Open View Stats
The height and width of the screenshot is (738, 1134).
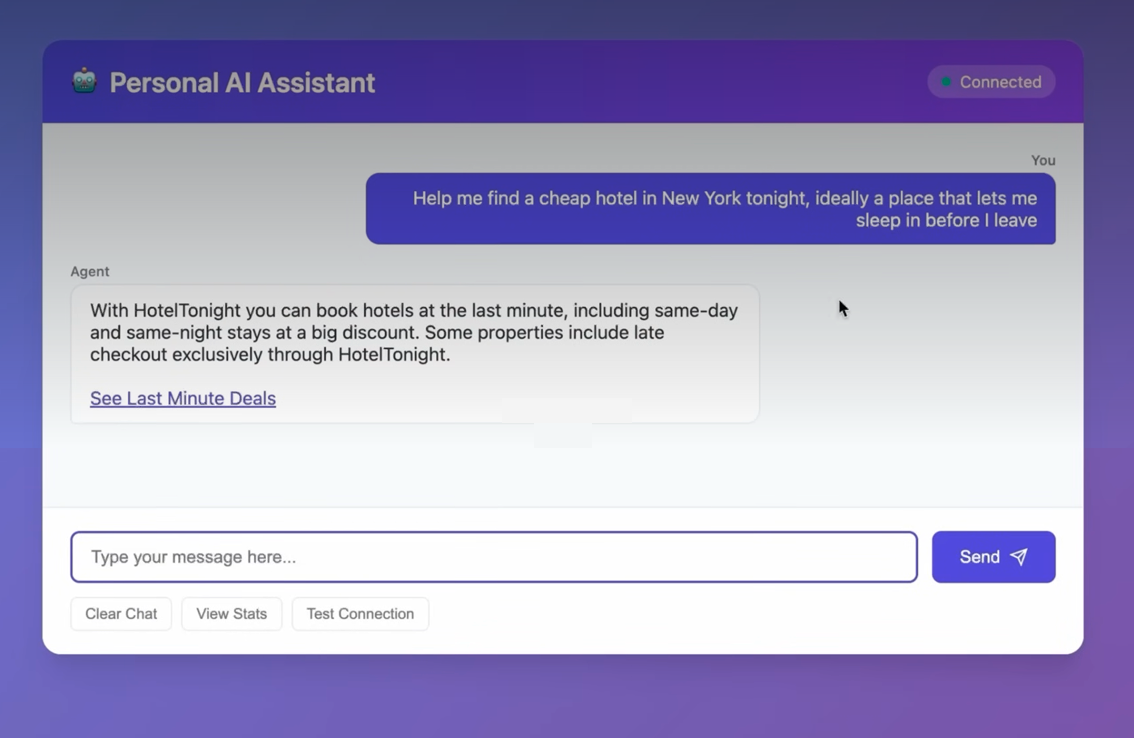(231, 614)
